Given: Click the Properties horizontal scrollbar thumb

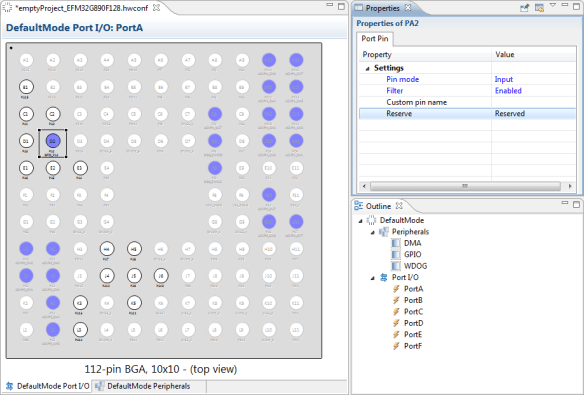Looking at the screenshot, I should [465, 186].
